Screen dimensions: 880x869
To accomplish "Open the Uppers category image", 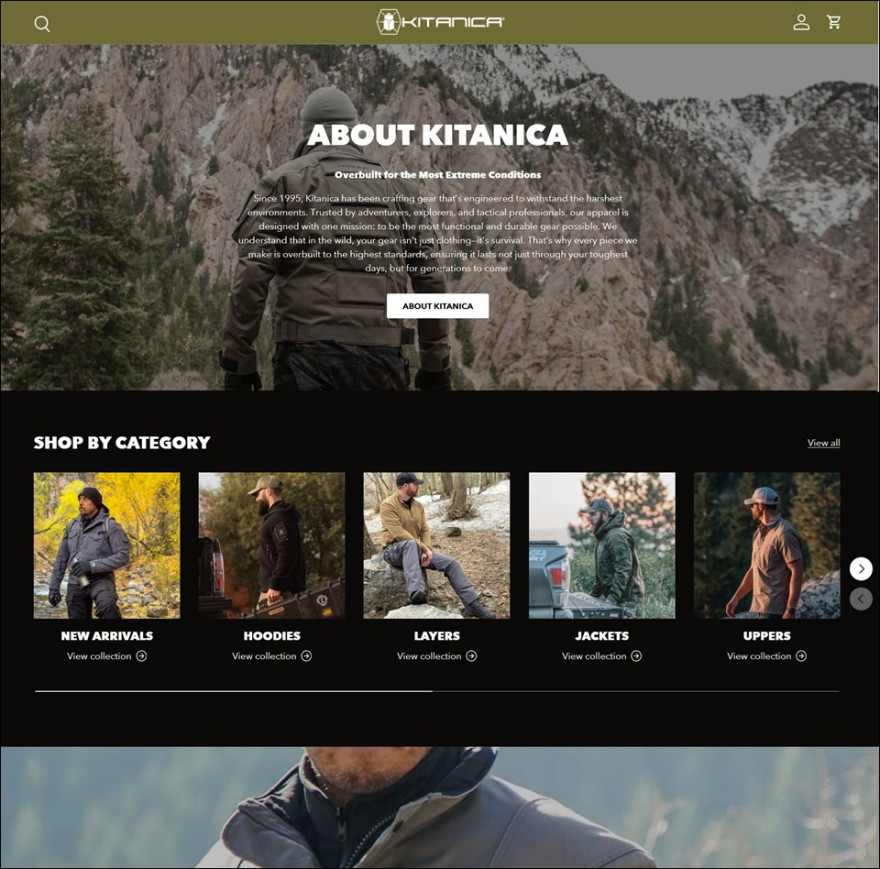I will coord(767,545).
